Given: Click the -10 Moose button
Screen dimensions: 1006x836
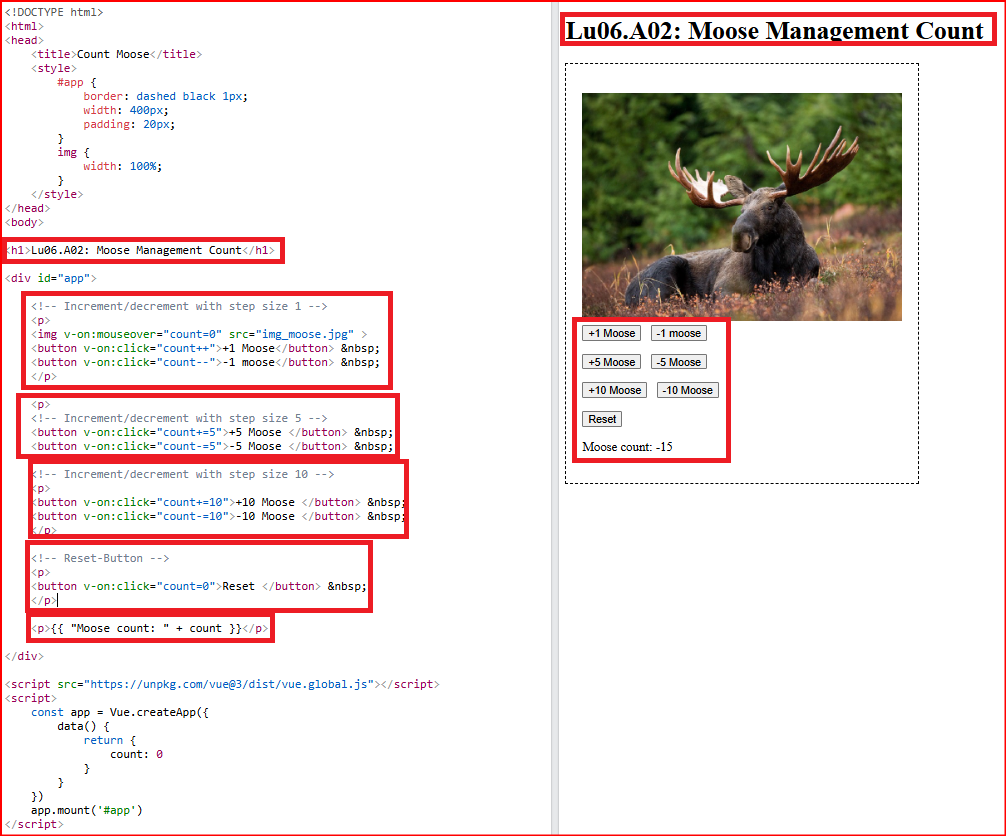Looking at the screenshot, I should (688, 390).
